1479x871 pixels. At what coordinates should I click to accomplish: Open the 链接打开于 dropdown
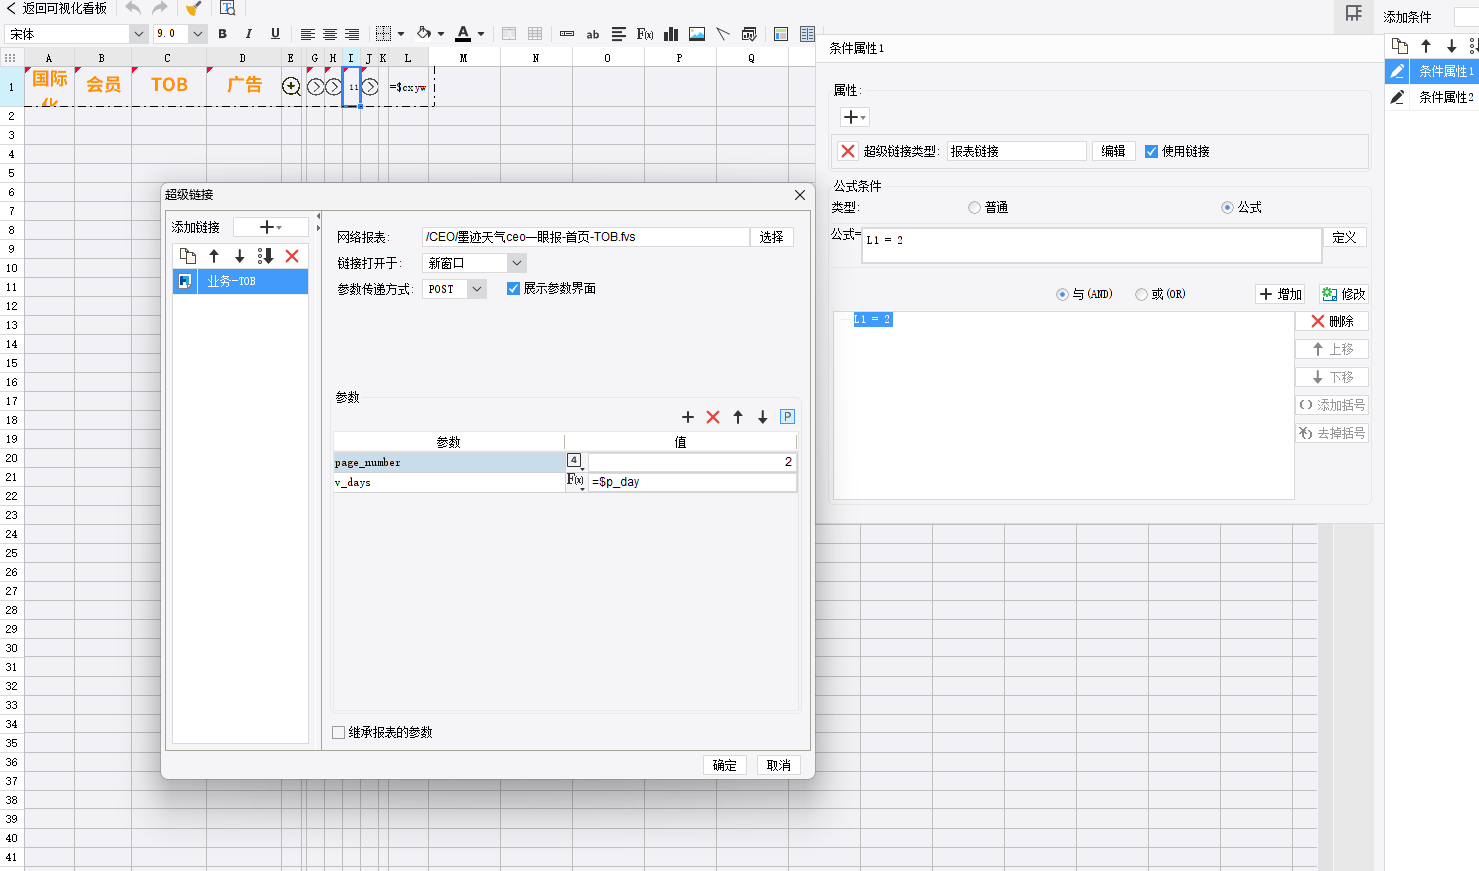point(516,263)
